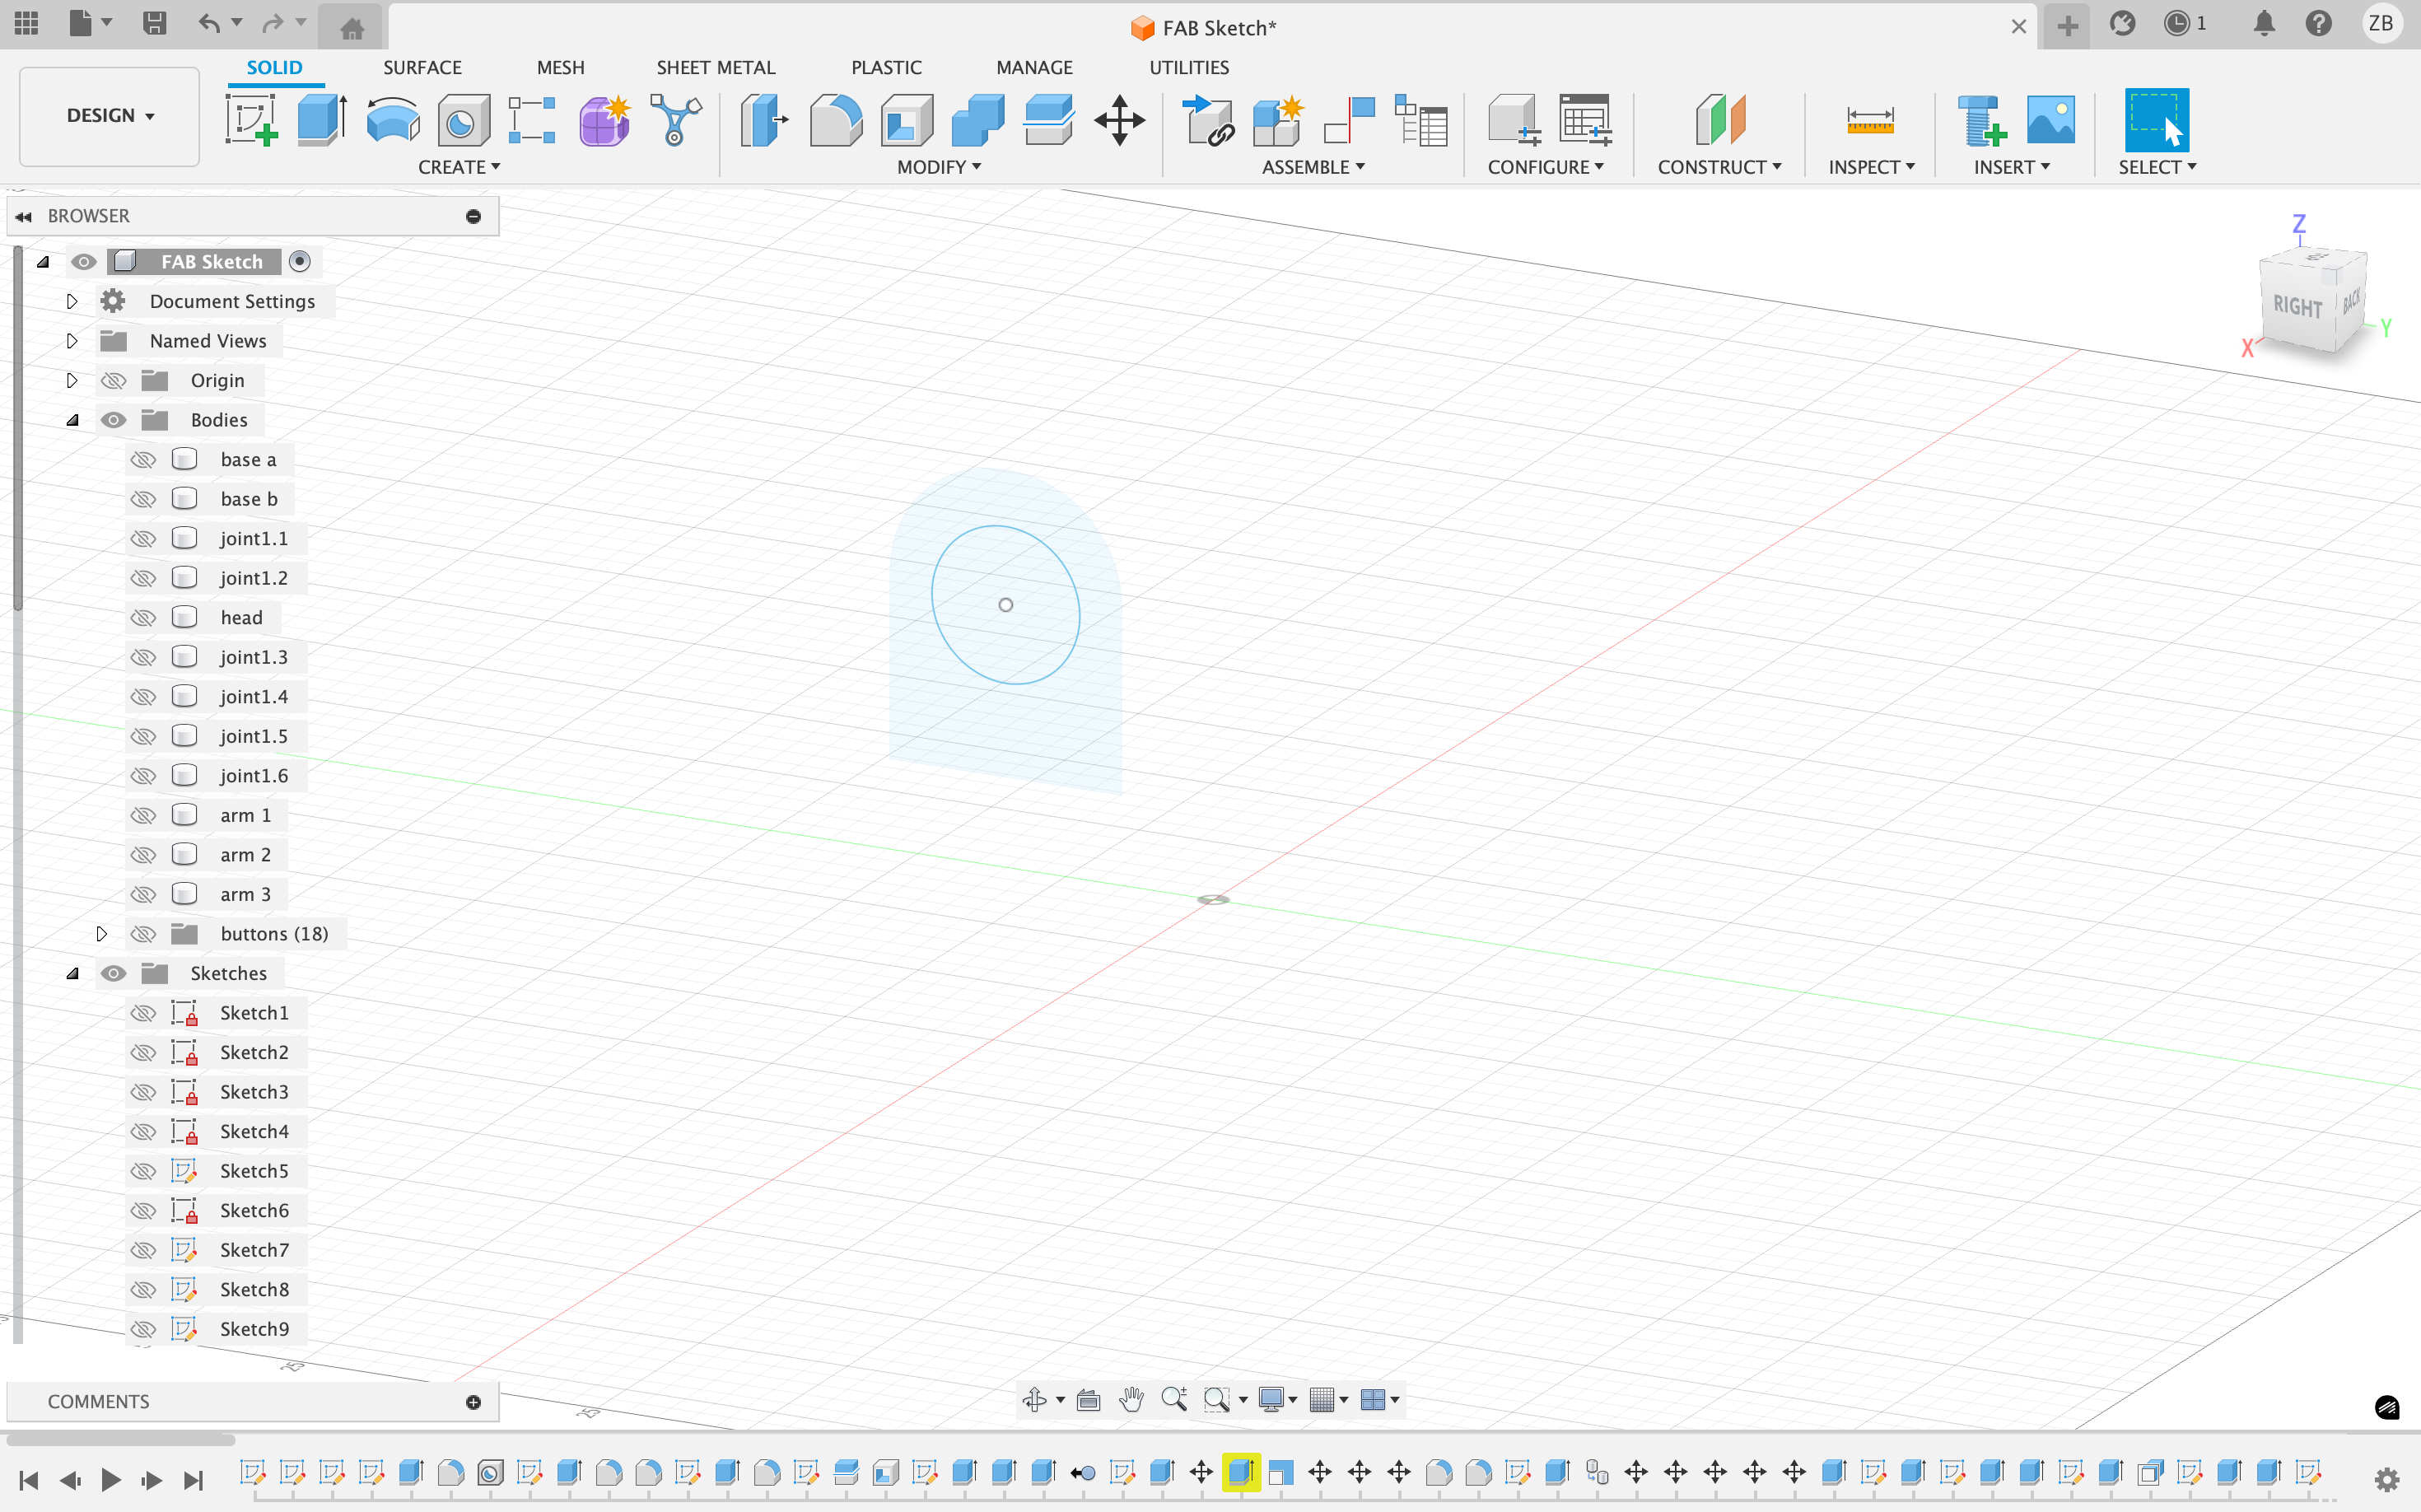
Task: Toggle visibility of arm 2 body
Action: coord(144,855)
